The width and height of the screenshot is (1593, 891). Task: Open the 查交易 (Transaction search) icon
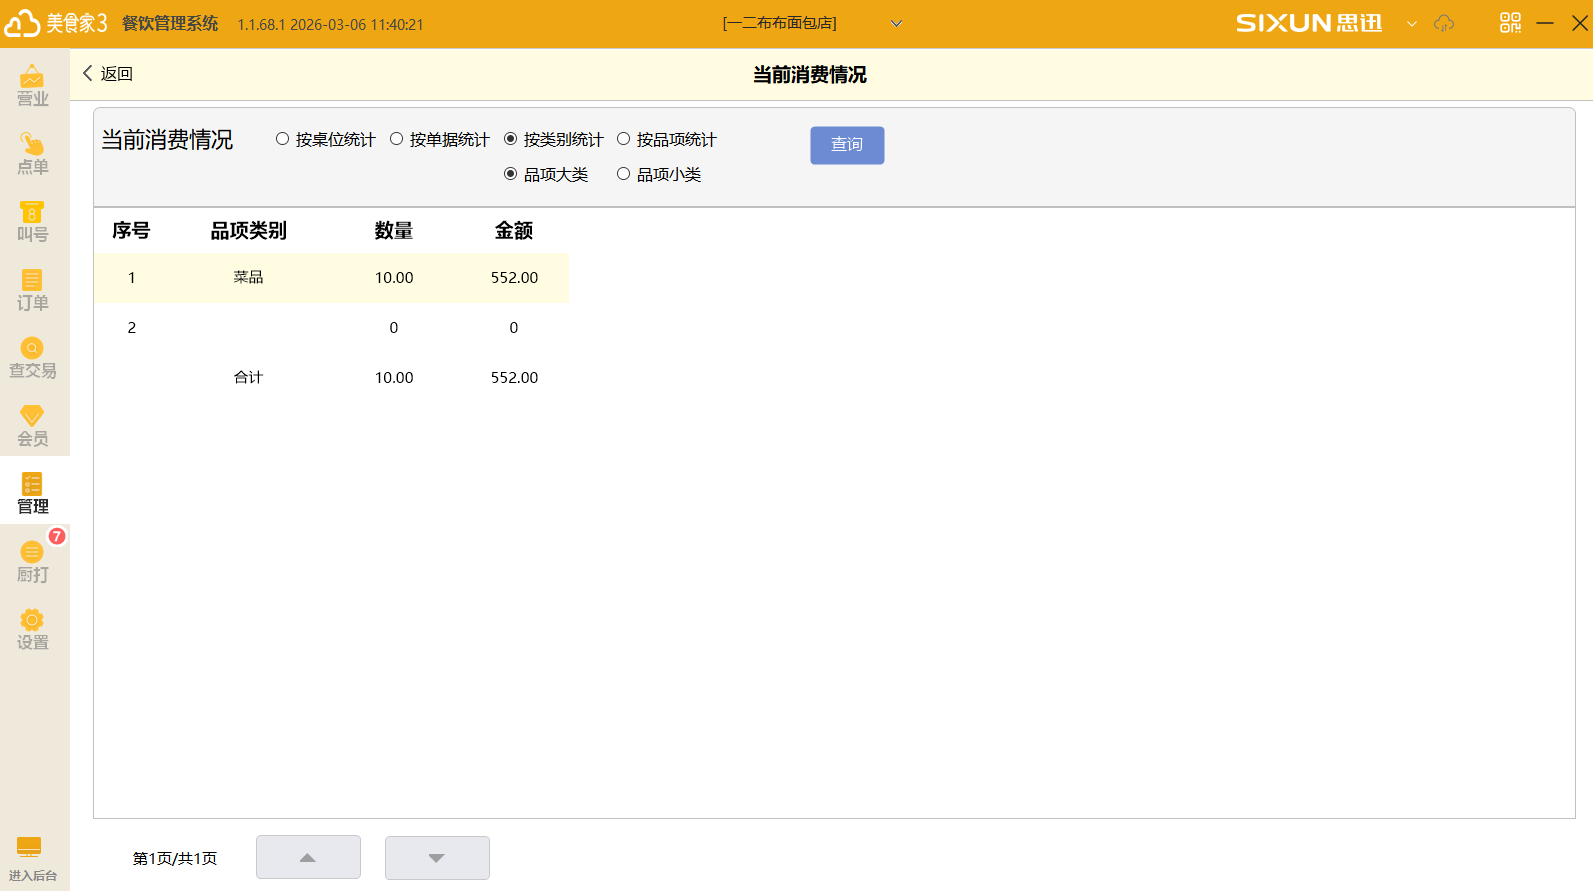[32, 357]
